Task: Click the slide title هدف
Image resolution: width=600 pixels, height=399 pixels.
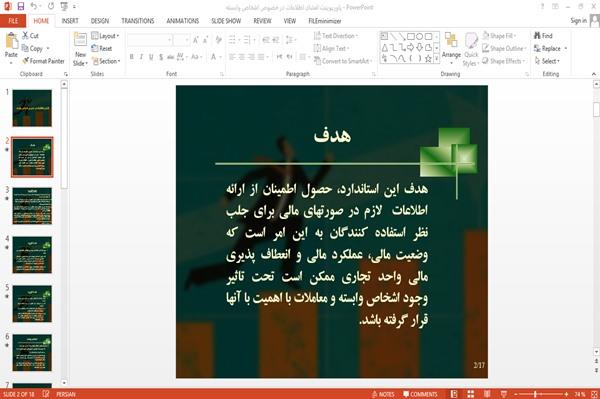Action: click(x=332, y=136)
